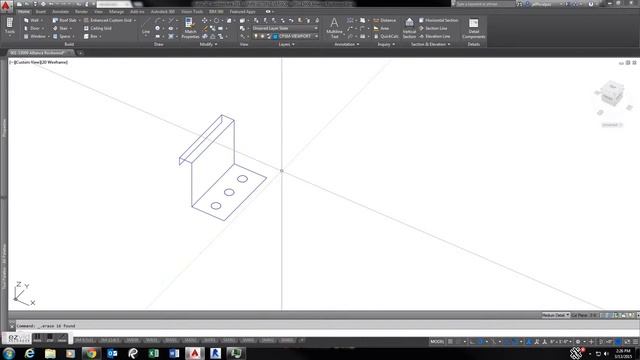Measure with the Distance tool
Image resolution: width=640 pixels, height=360 pixels.
click(x=384, y=20)
